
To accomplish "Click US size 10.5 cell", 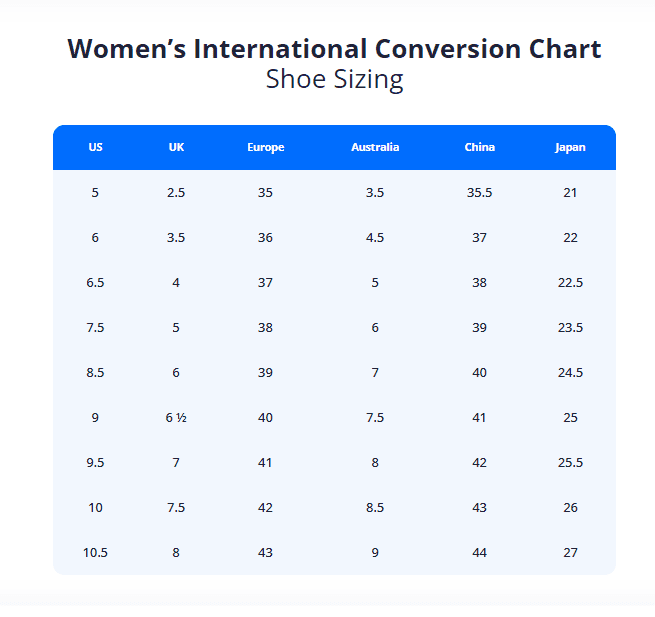I will (95, 552).
